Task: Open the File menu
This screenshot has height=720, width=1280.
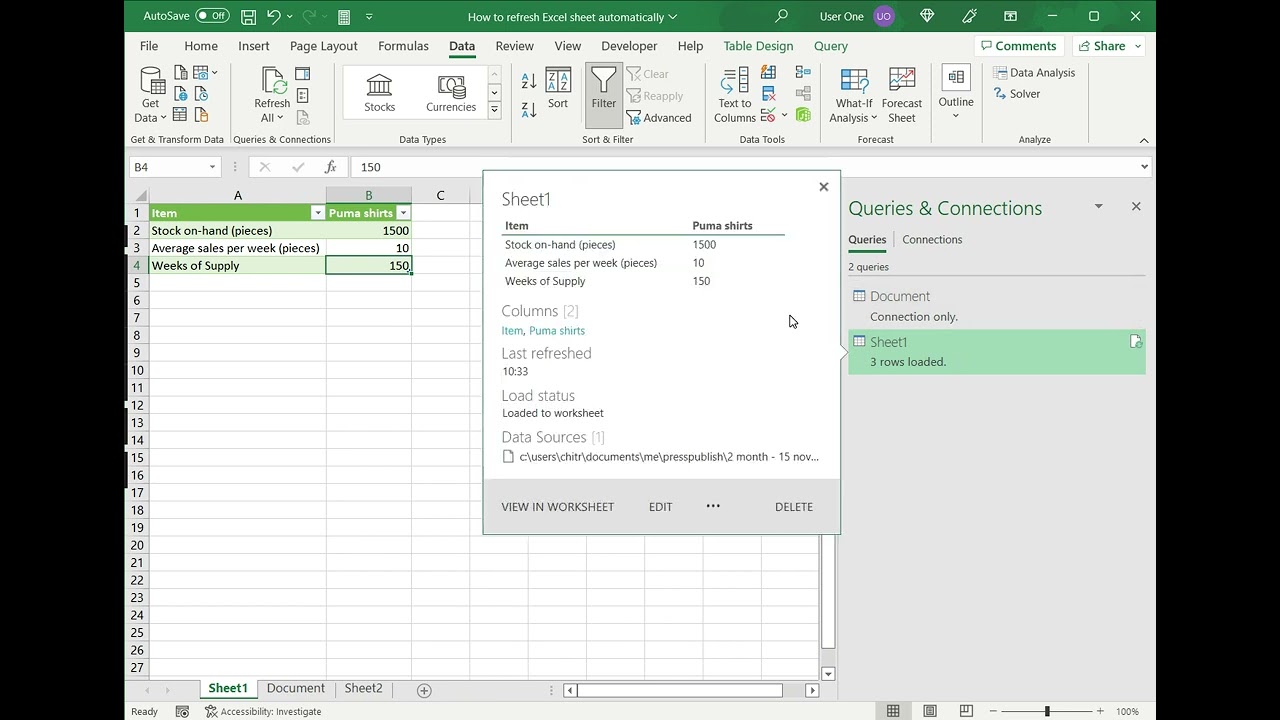Action: [x=149, y=46]
